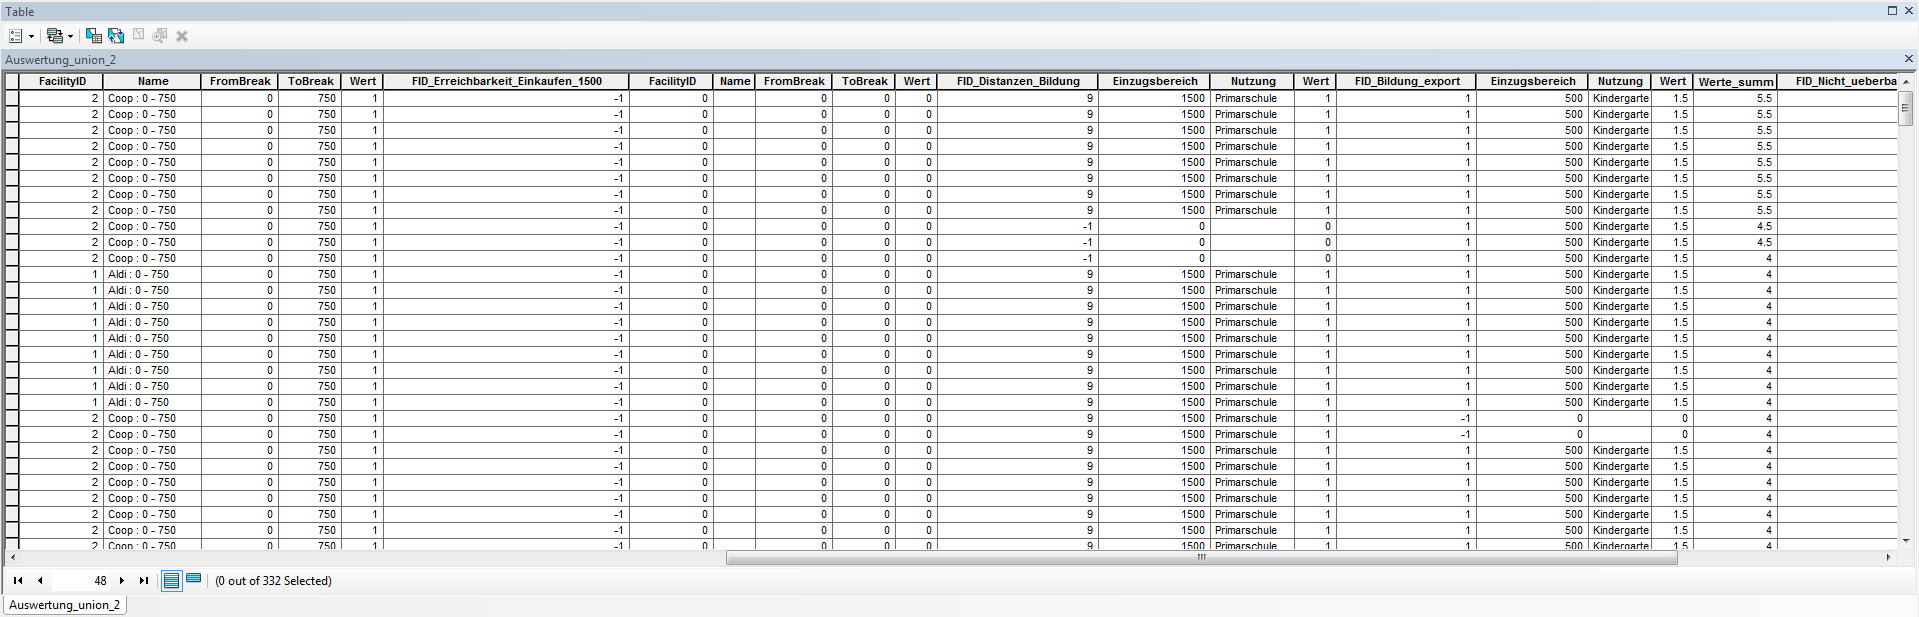Toggle Show selected records view
Image resolution: width=1919 pixels, height=617 pixels.
194,579
